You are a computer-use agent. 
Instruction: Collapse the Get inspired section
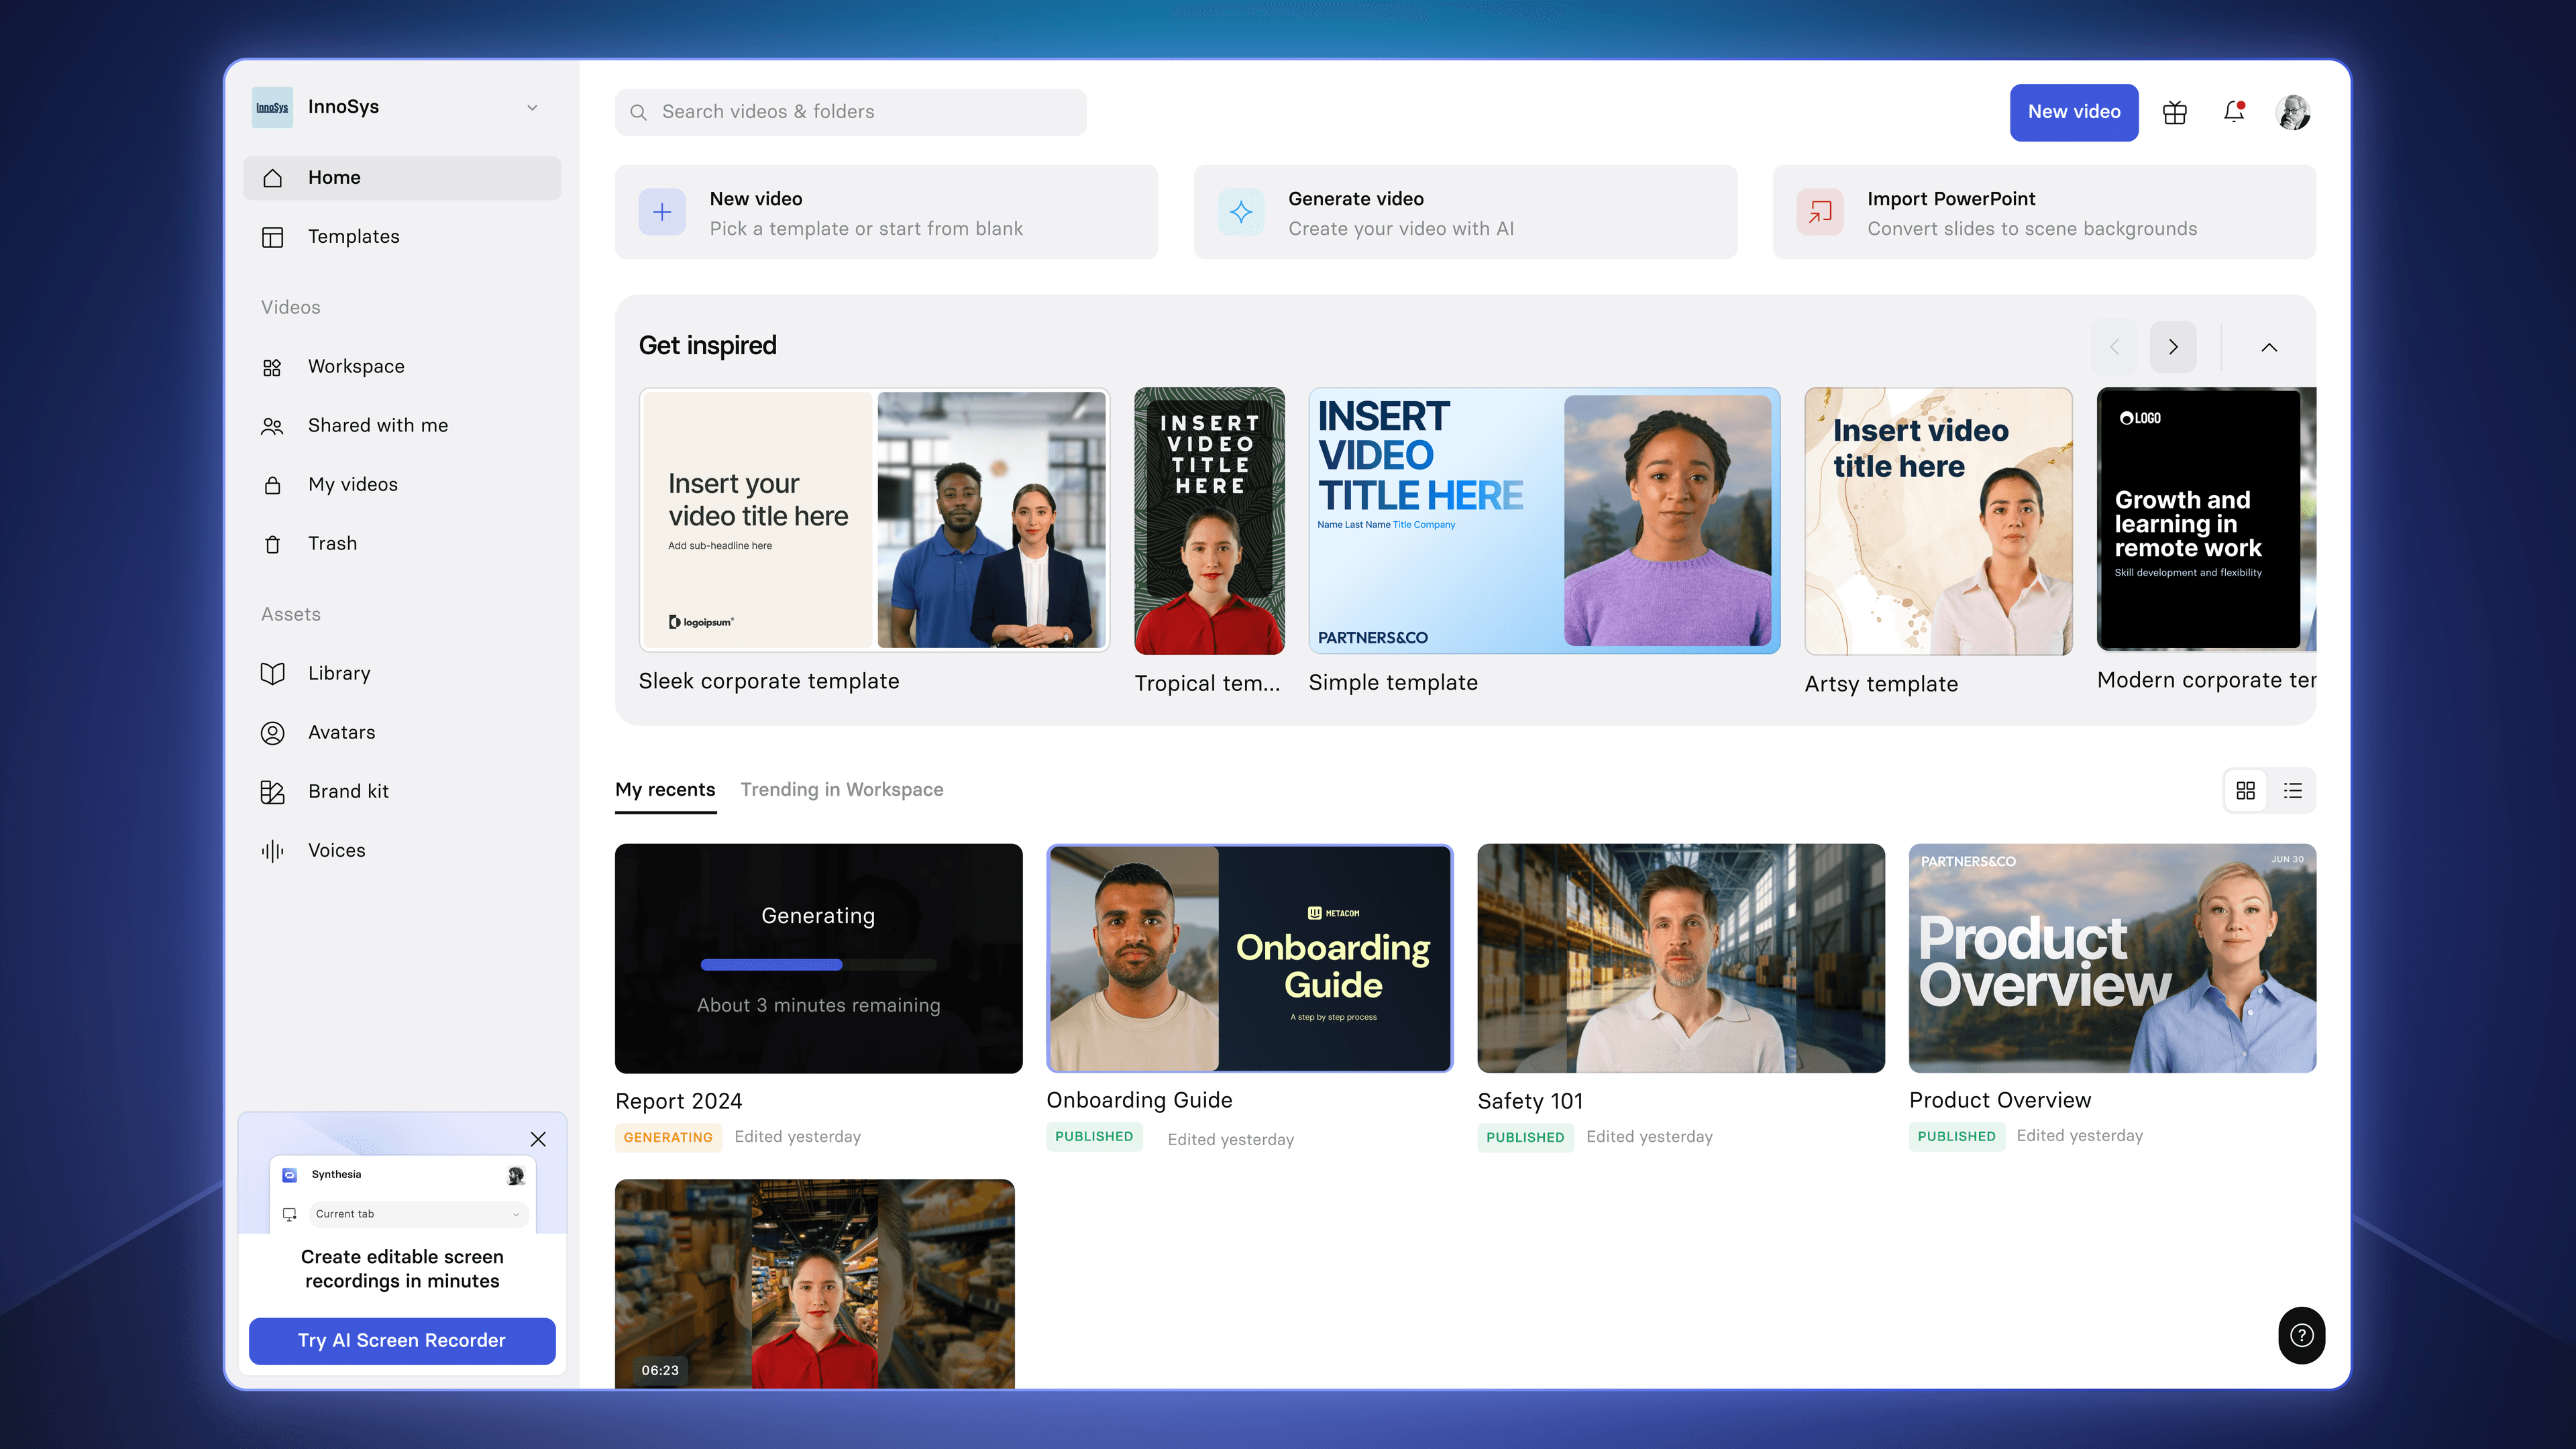point(2269,347)
